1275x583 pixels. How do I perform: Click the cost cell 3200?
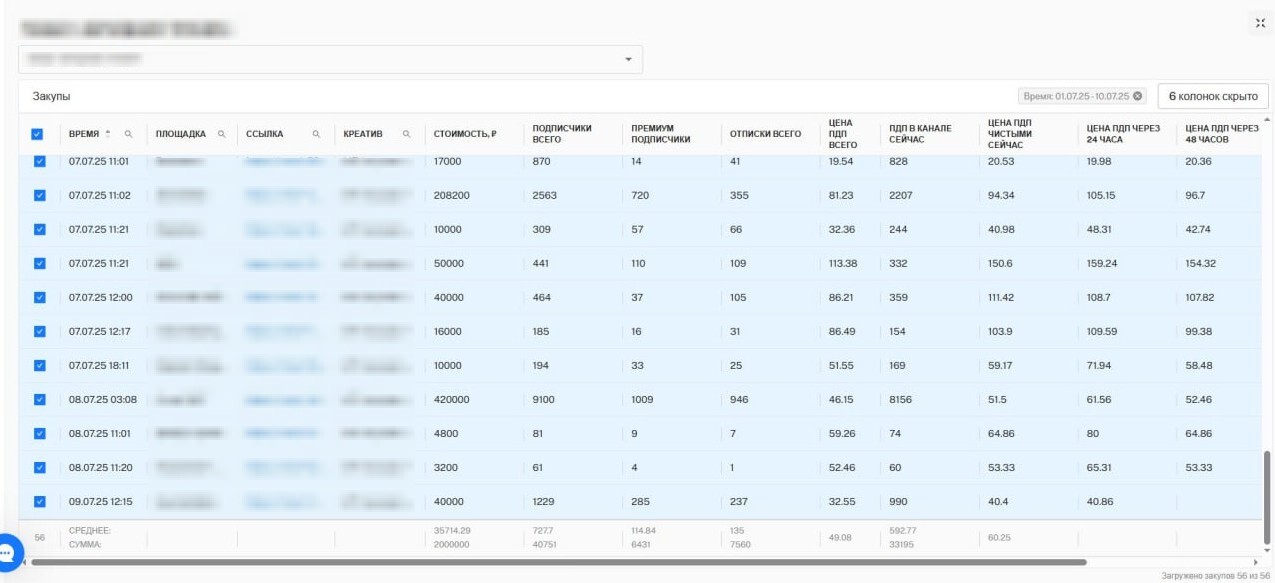pyautogui.click(x=445, y=467)
